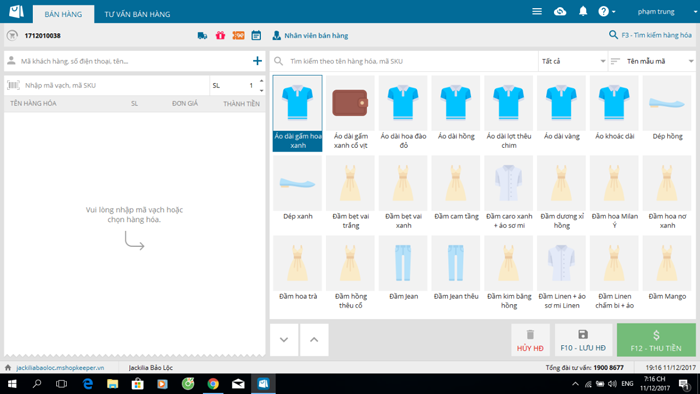
Task: Select product Áo dài gấm hoa xanh
Action: (298, 113)
